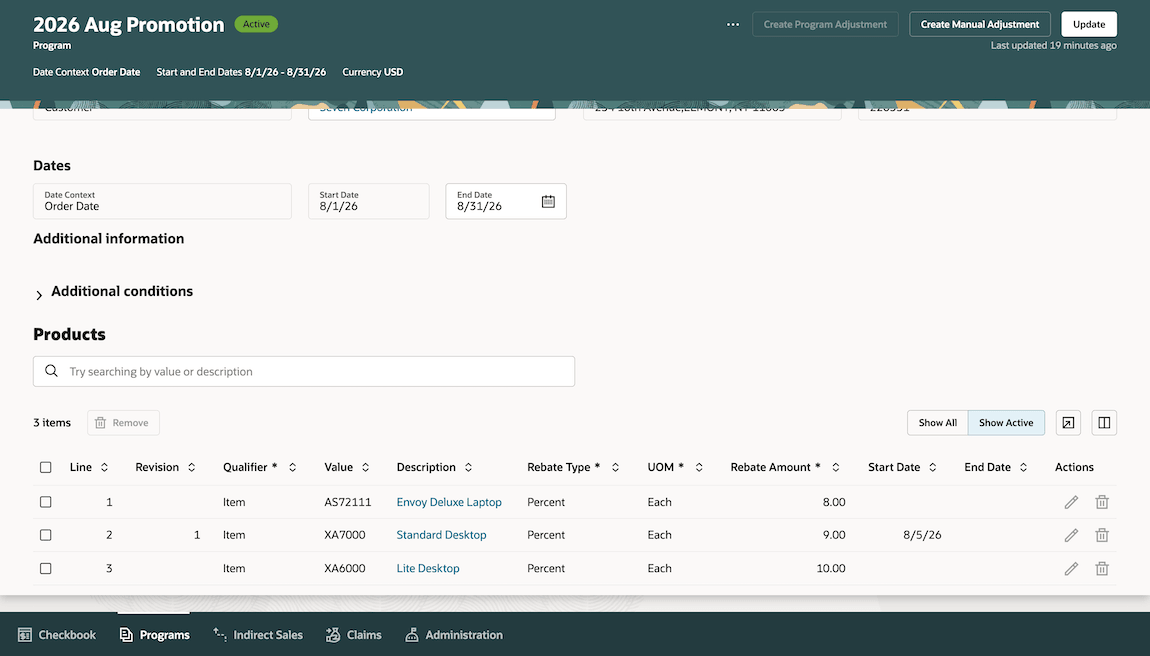Screen dimensions: 1150x656
Task: Click the search magnifier icon in Products
Action: tap(51, 371)
